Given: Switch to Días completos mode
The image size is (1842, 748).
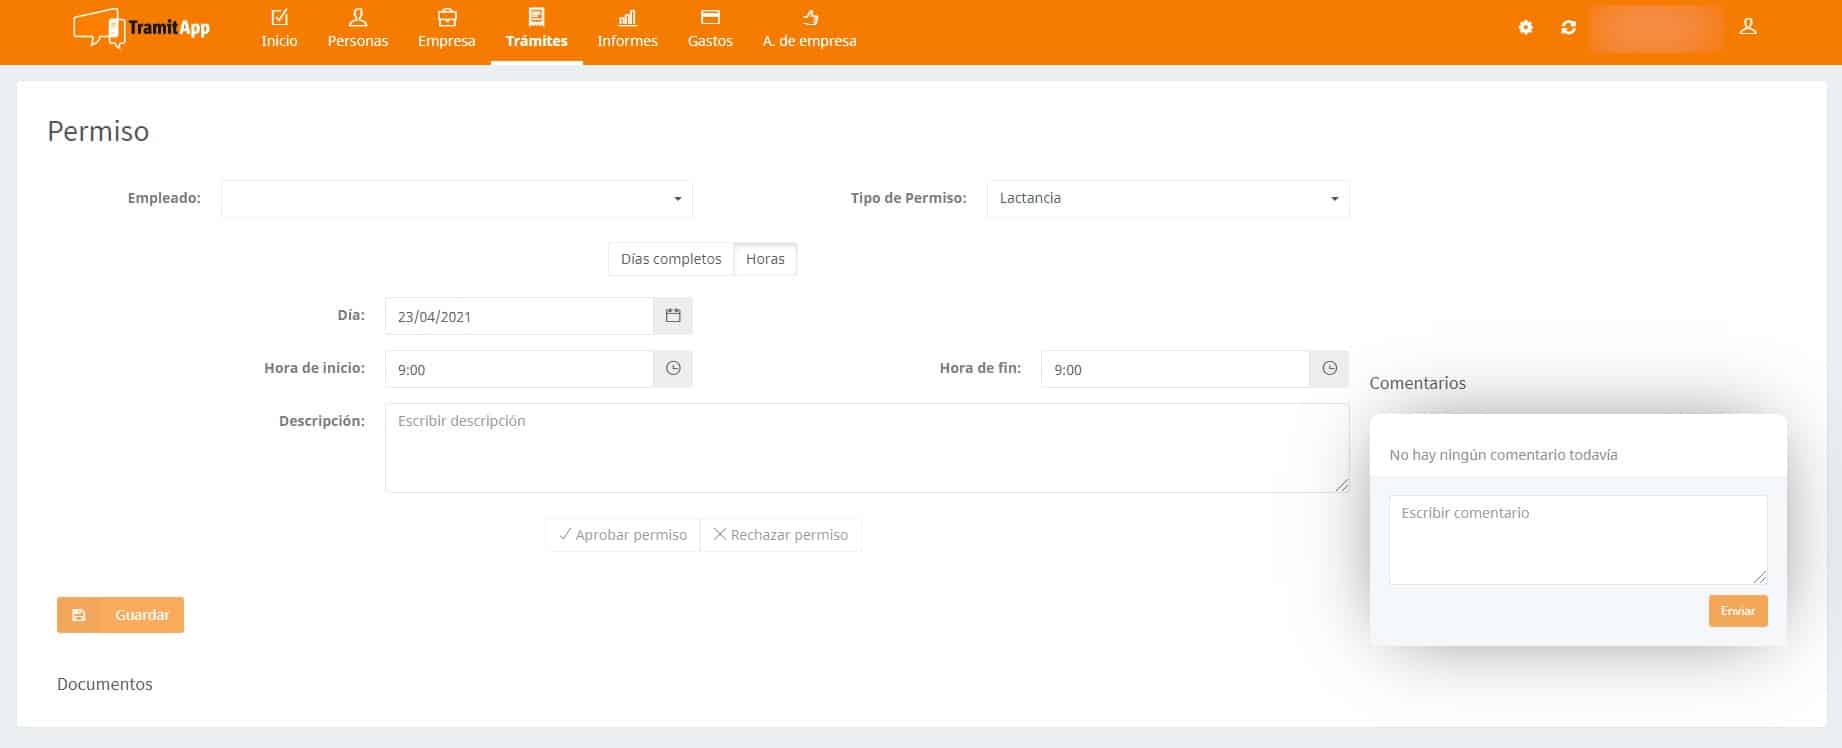Looking at the screenshot, I should [x=671, y=259].
